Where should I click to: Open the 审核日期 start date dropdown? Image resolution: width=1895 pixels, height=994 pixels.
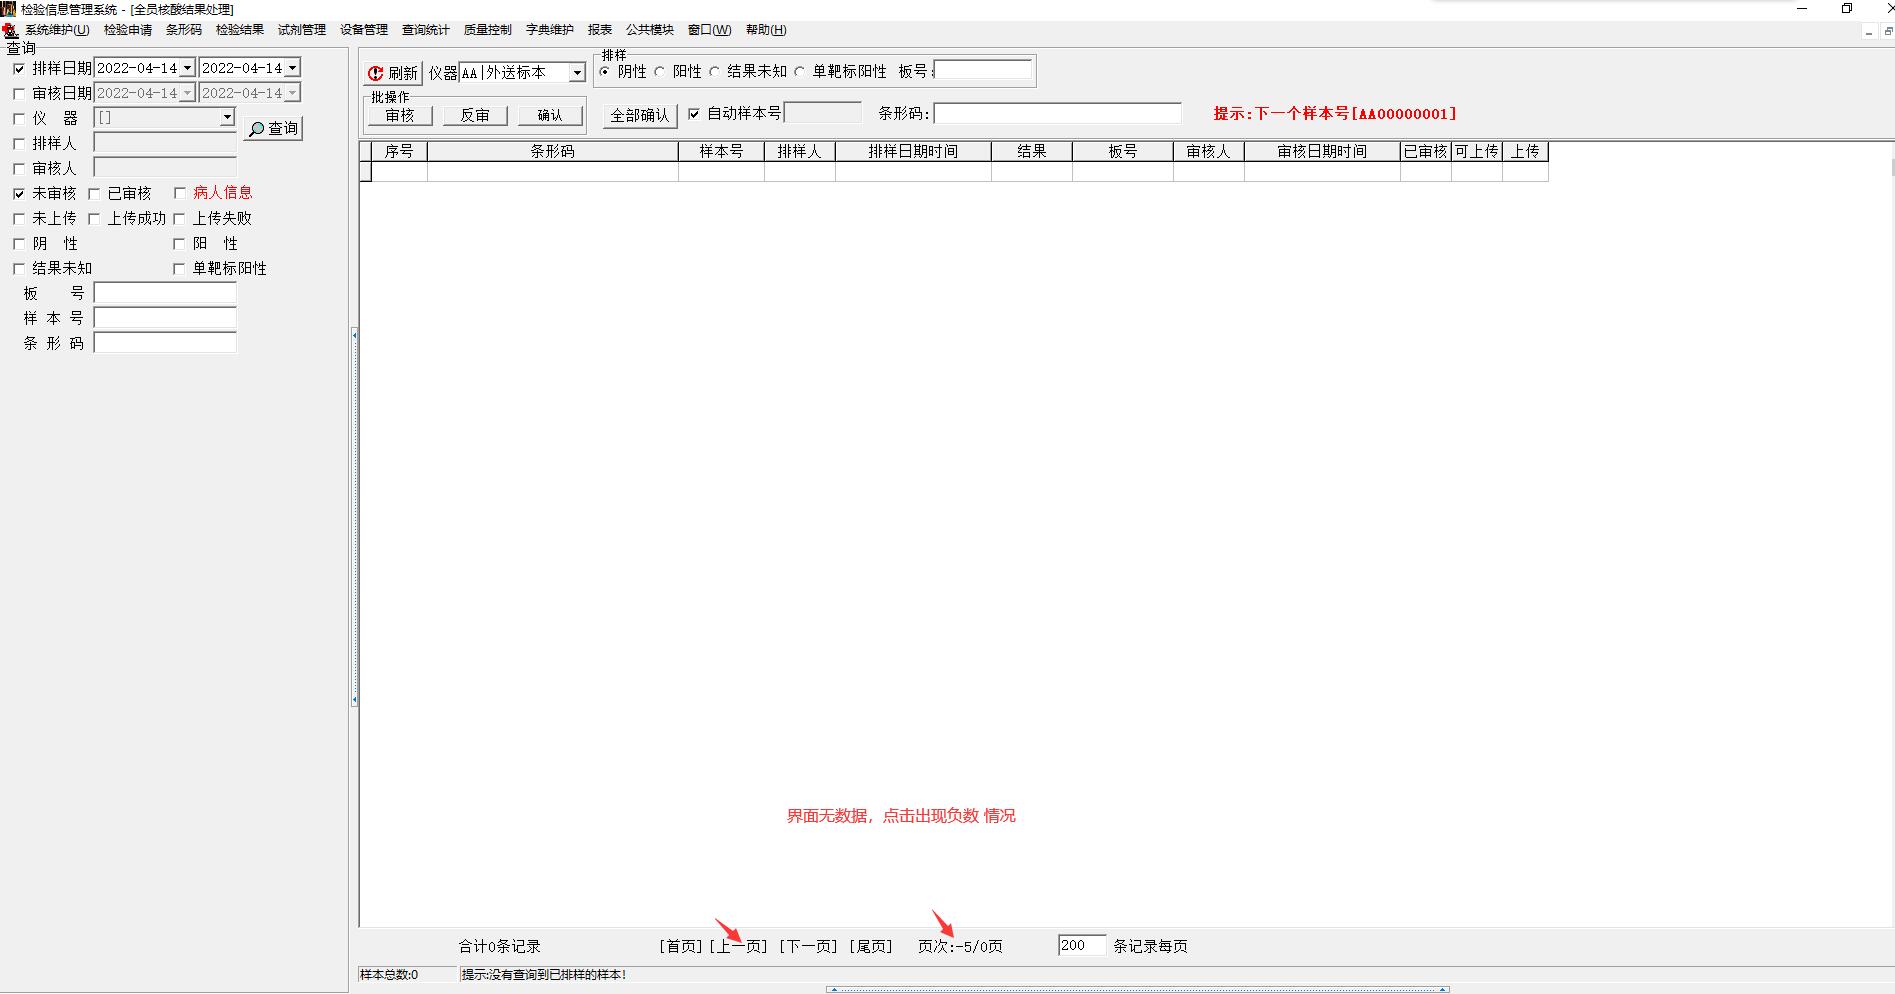click(x=187, y=93)
